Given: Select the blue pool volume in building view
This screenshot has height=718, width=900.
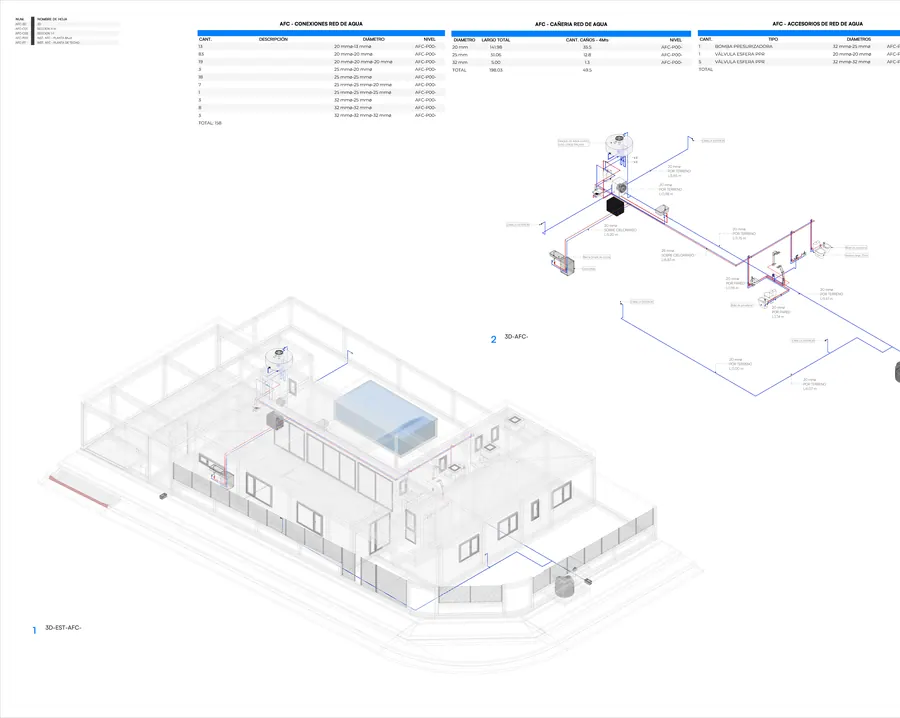Looking at the screenshot, I should 386,416.
